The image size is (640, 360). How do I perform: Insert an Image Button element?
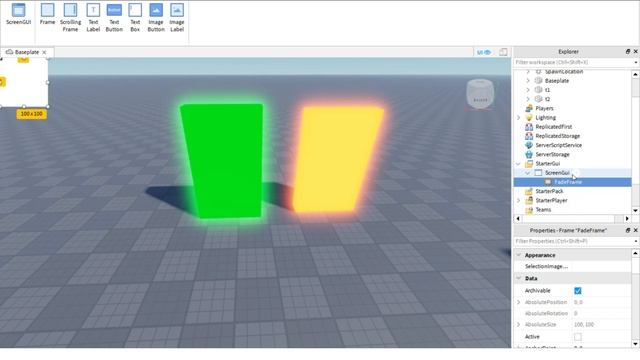click(x=156, y=18)
